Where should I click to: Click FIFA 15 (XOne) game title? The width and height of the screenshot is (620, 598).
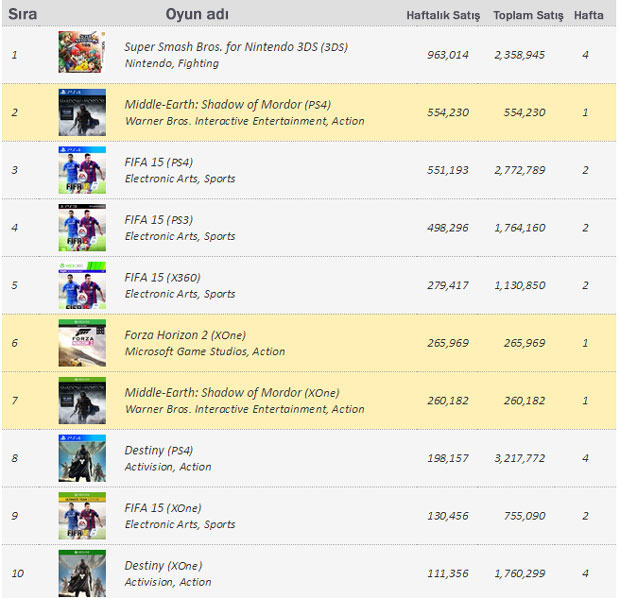click(164, 508)
